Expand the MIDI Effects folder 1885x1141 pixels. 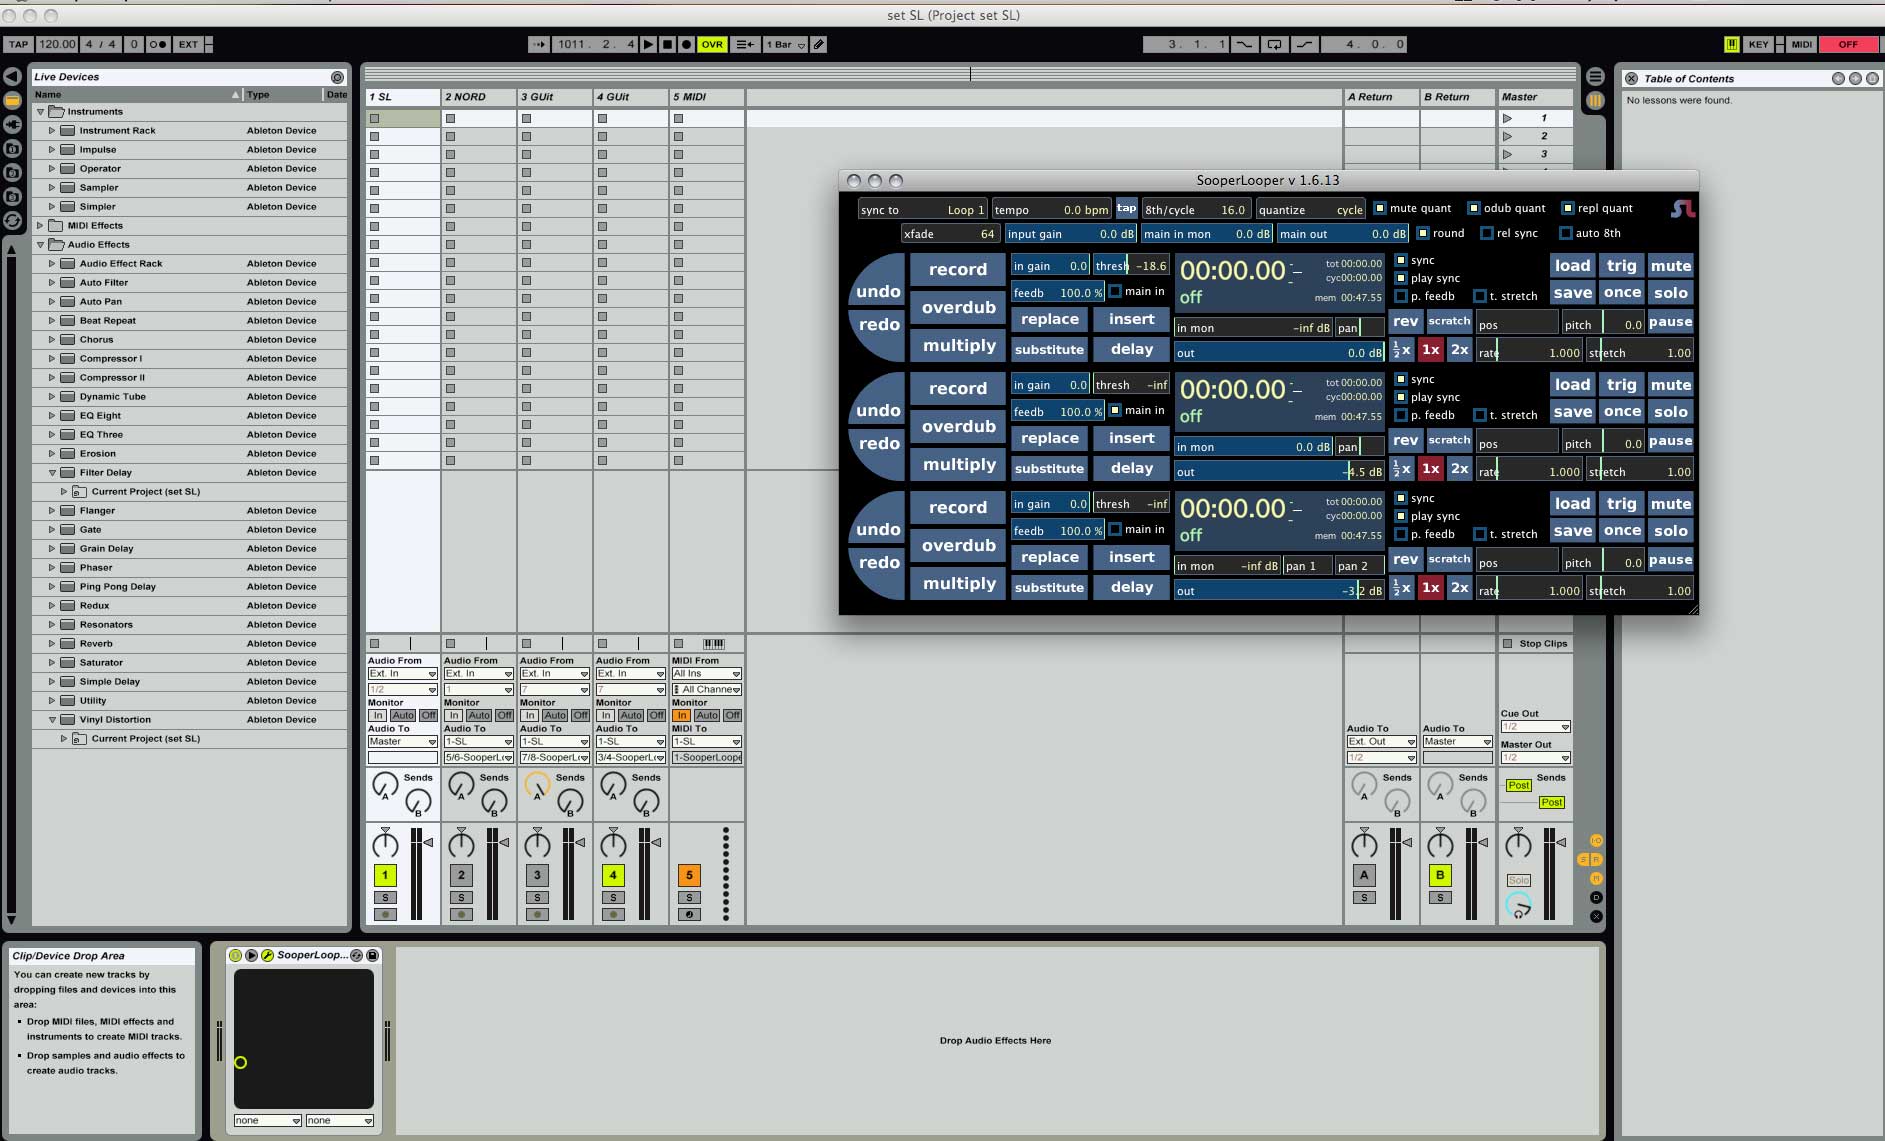pos(40,226)
